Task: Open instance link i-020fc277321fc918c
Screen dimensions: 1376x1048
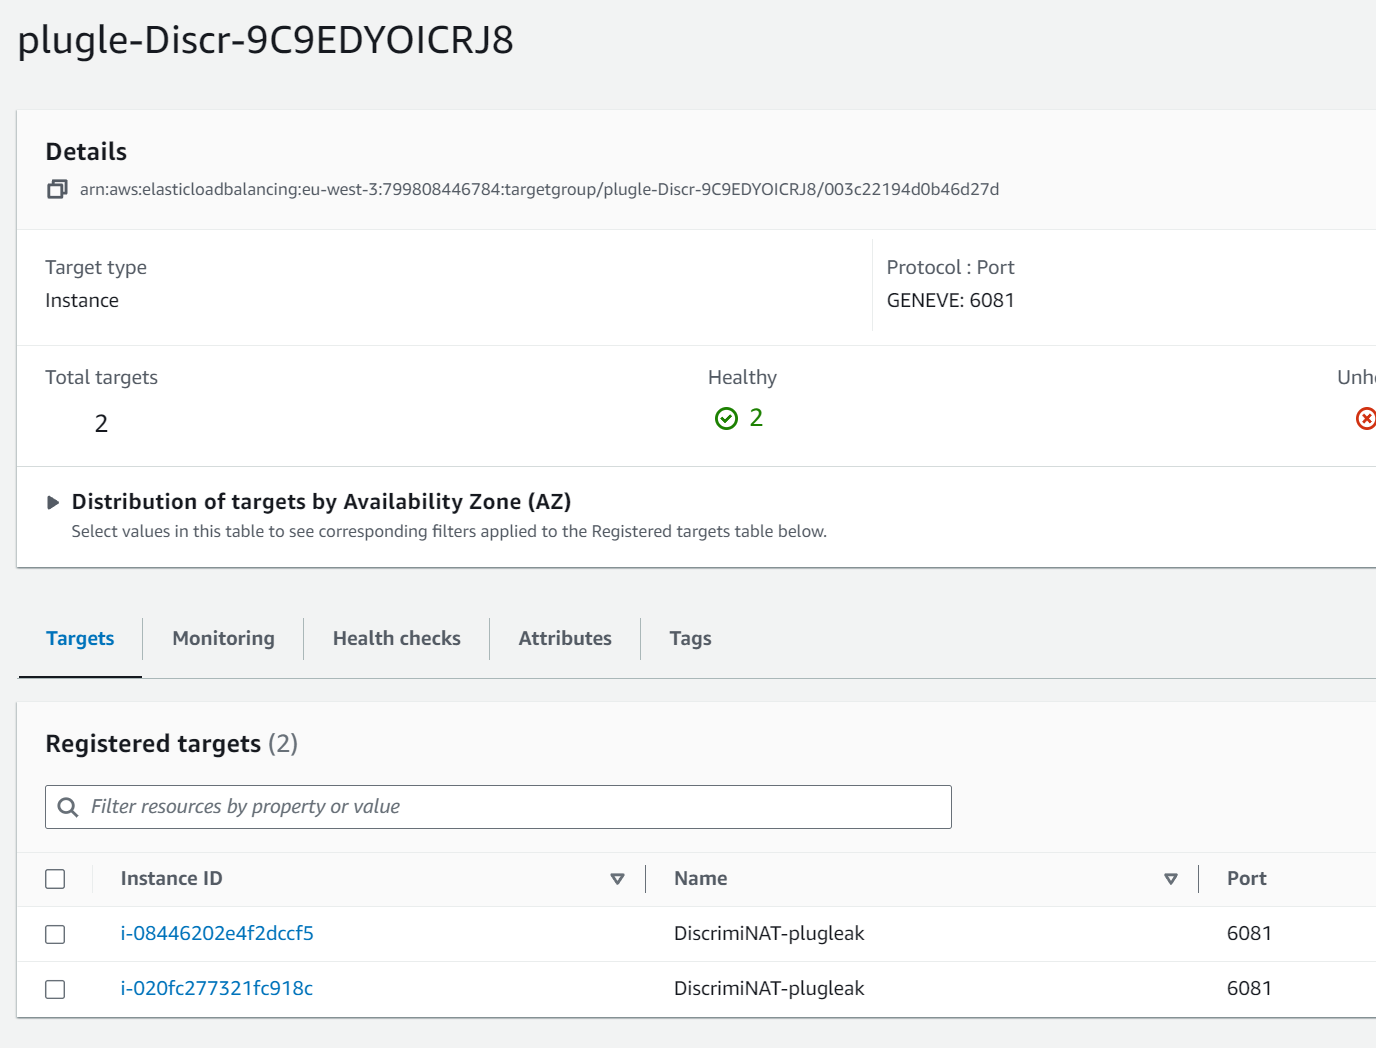Action: 217,988
